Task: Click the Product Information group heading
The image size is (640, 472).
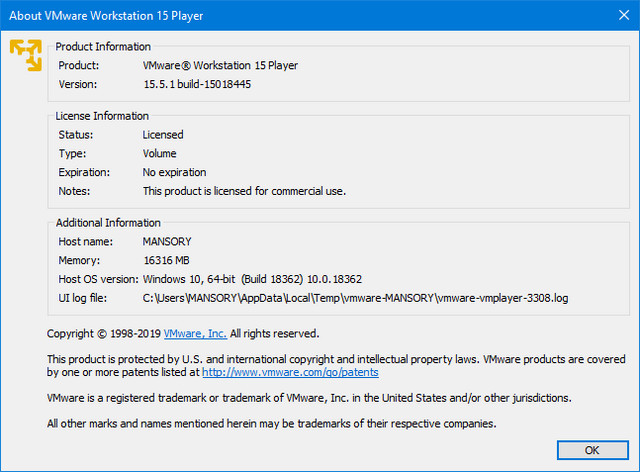Action: click(103, 46)
